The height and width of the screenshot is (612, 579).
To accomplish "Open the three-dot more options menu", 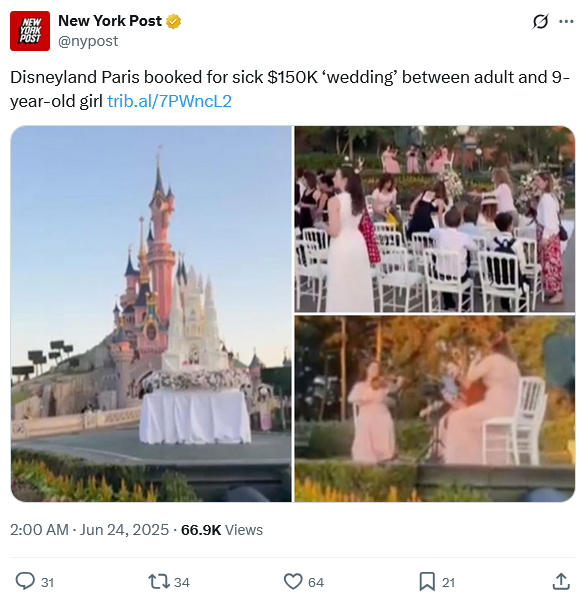I will [x=566, y=21].
